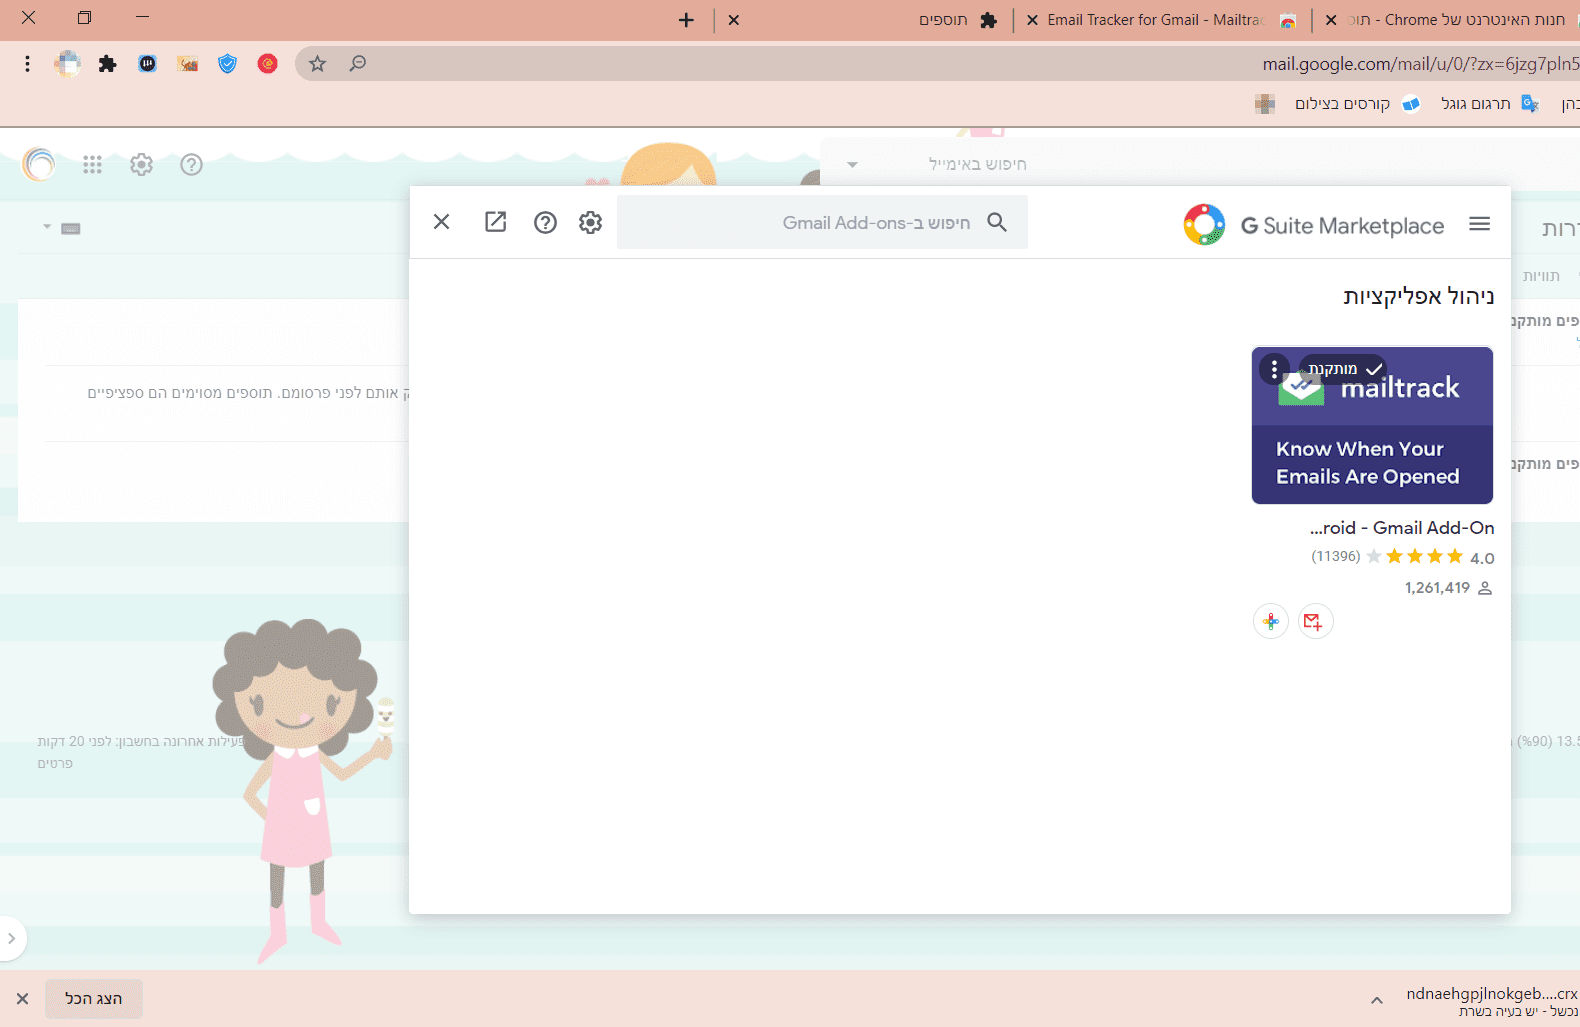The width and height of the screenshot is (1580, 1027).
Task: Open the Marketplace settings gear
Action: pos(591,222)
